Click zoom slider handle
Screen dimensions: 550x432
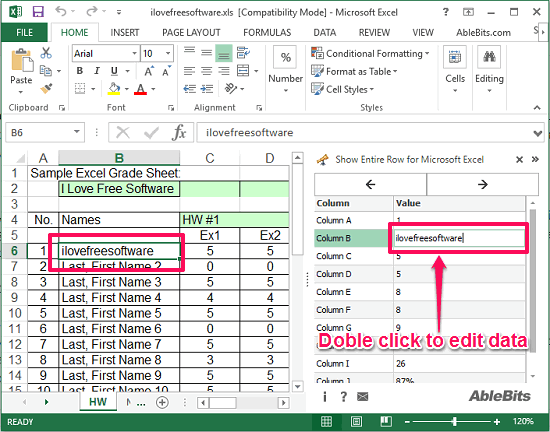tap(455, 421)
